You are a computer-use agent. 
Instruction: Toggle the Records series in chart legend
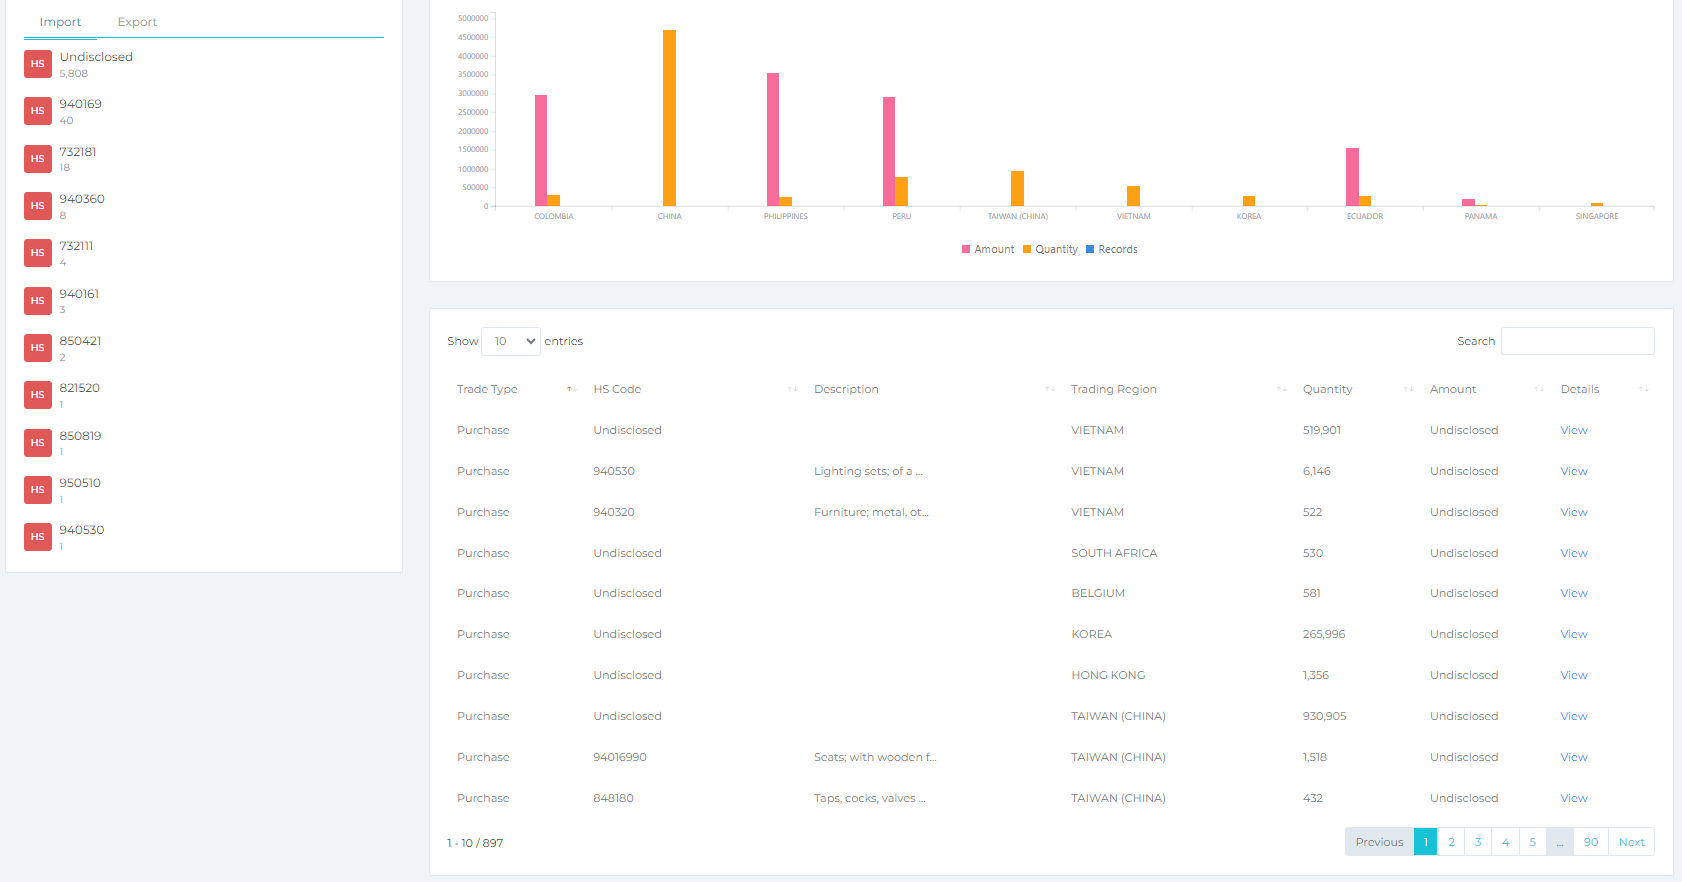tap(1112, 249)
